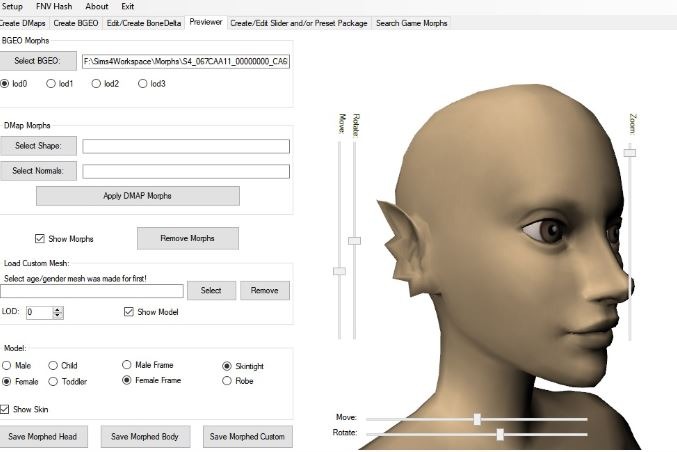Viewport: 677px width, 452px height.
Task: Click the Normals path input field
Action: pos(186,171)
